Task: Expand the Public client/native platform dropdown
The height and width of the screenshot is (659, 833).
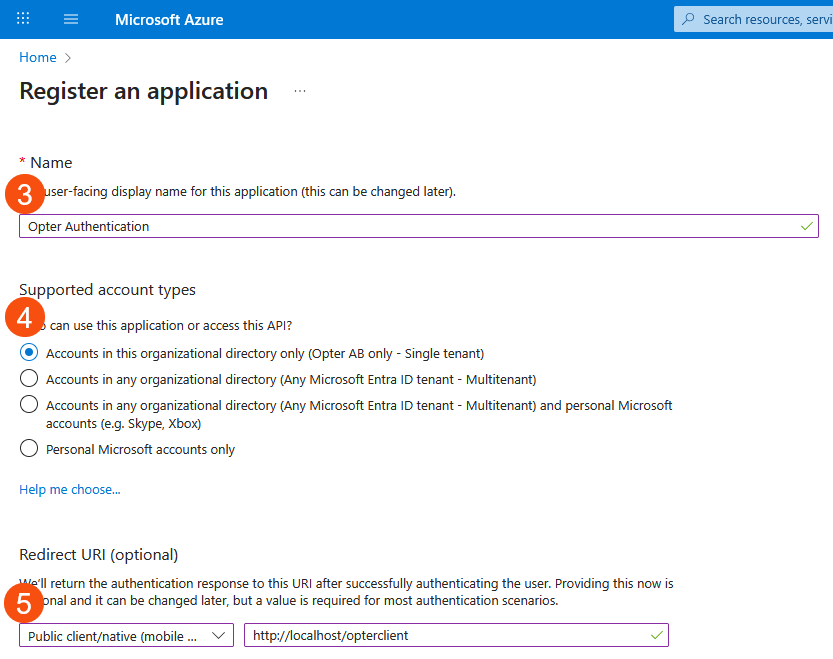Action: coord(126,635)
